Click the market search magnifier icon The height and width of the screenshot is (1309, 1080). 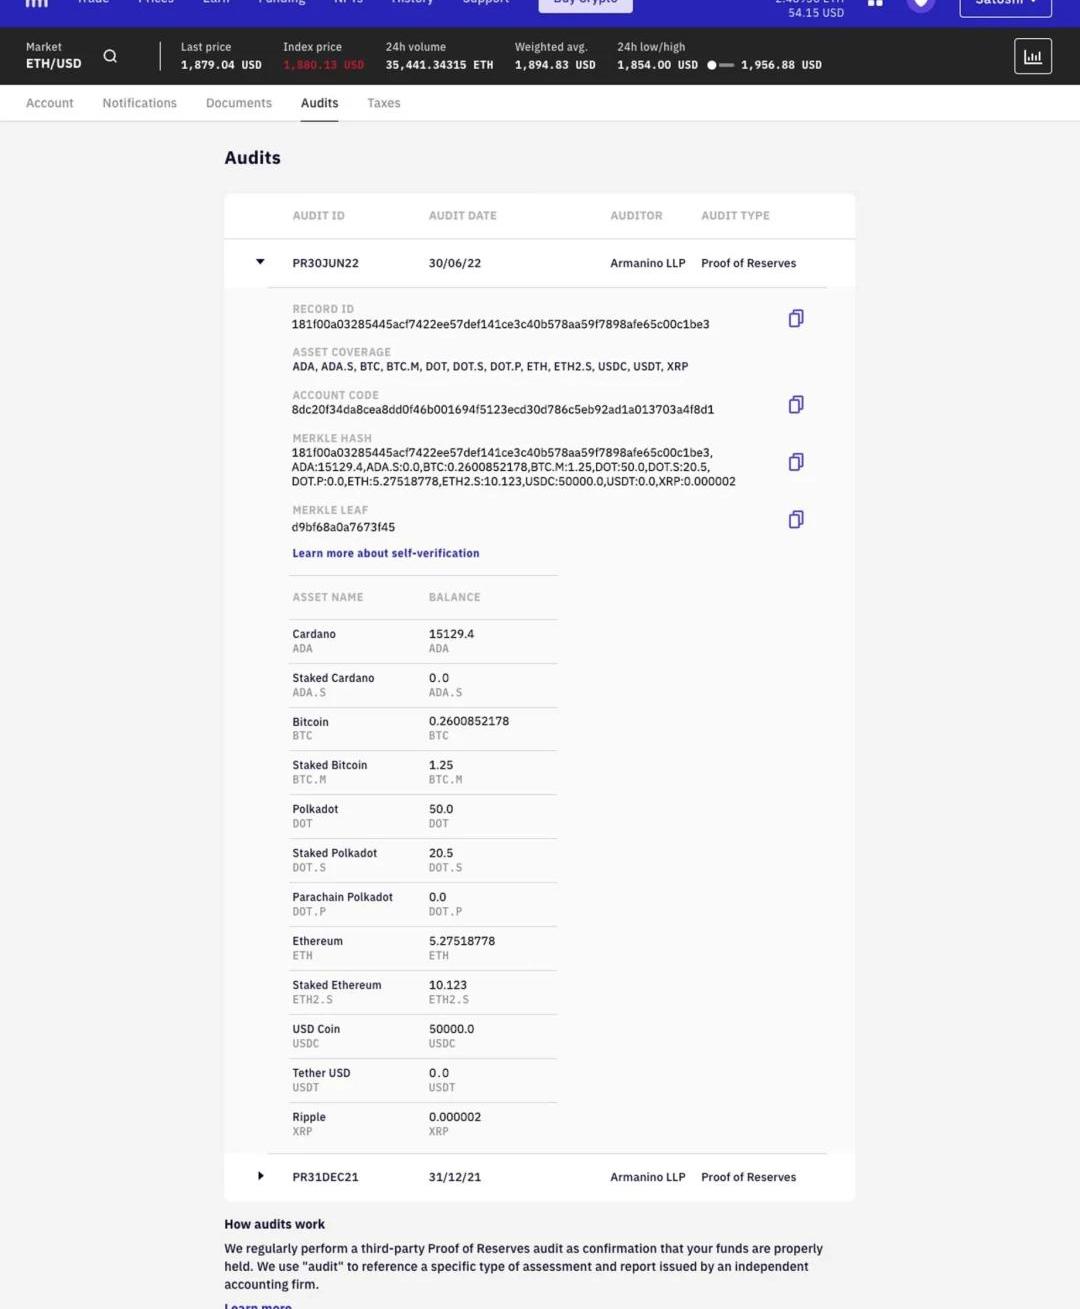click(110, 56)
